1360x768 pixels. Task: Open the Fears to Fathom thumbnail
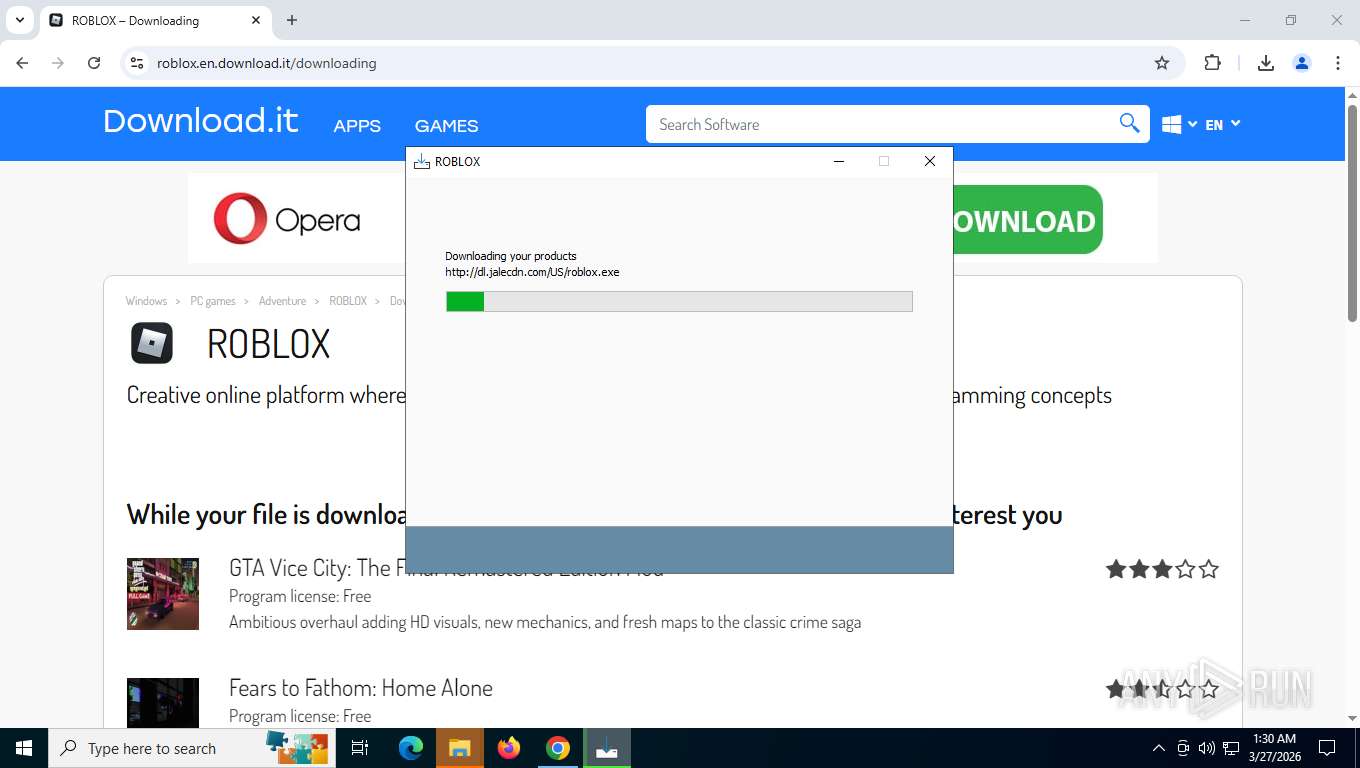pyautogui.click(x=163, y=703)
